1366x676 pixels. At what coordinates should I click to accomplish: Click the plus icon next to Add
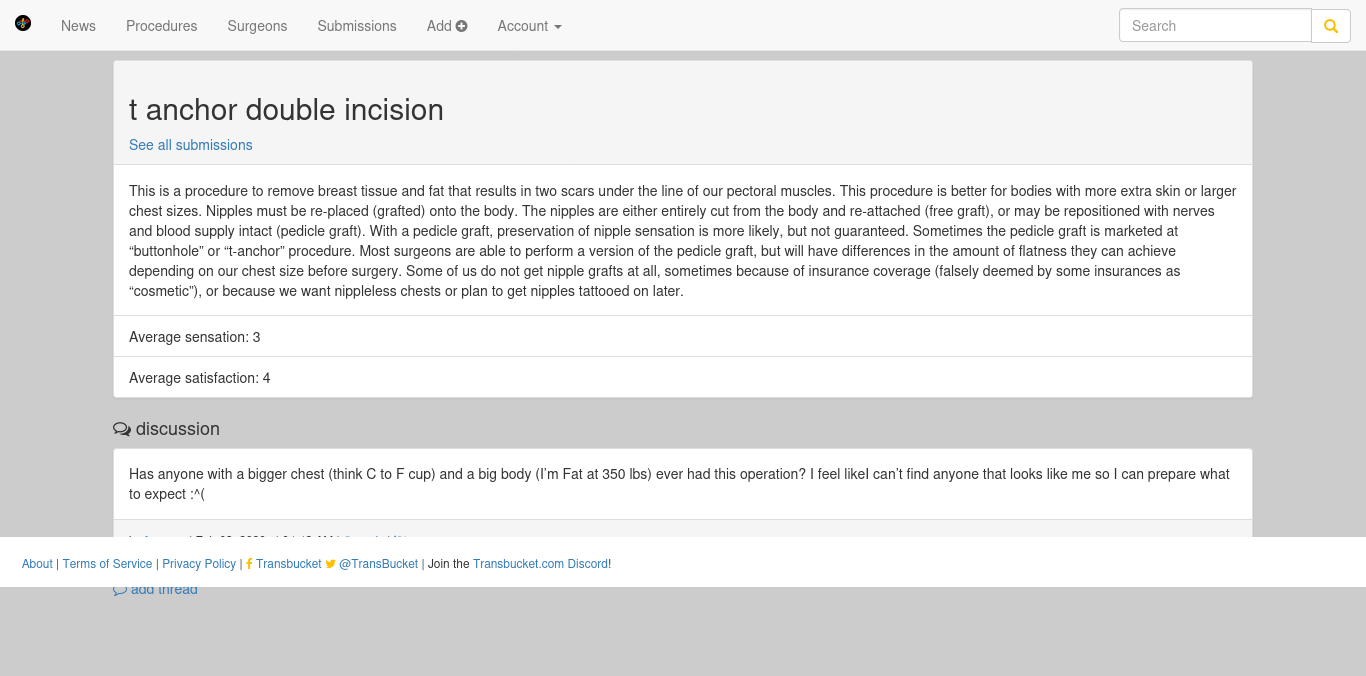pyautogui.click(x=462, y=26)
